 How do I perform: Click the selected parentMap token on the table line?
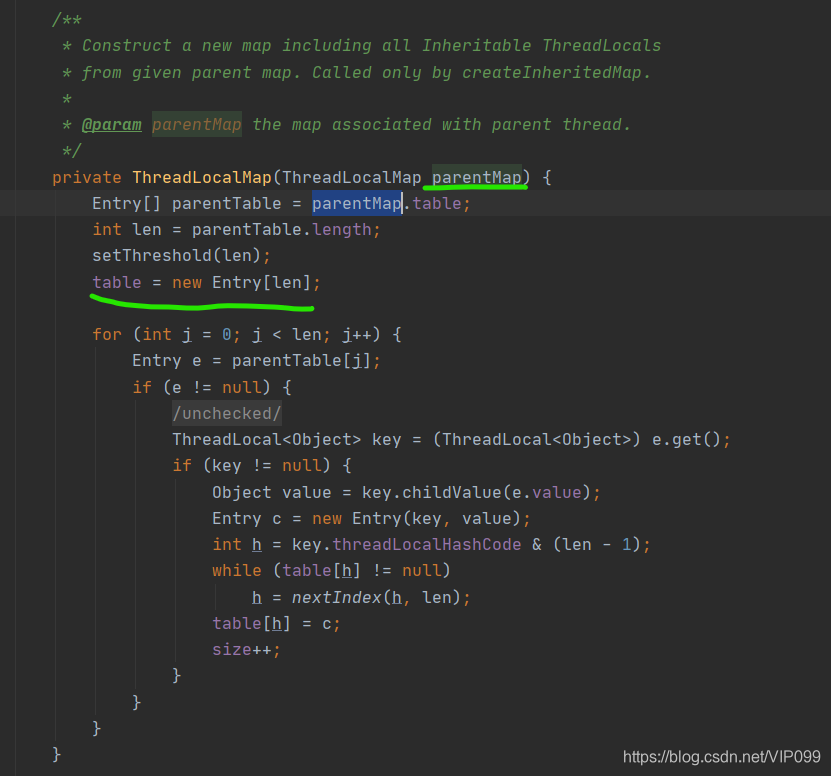356,203
